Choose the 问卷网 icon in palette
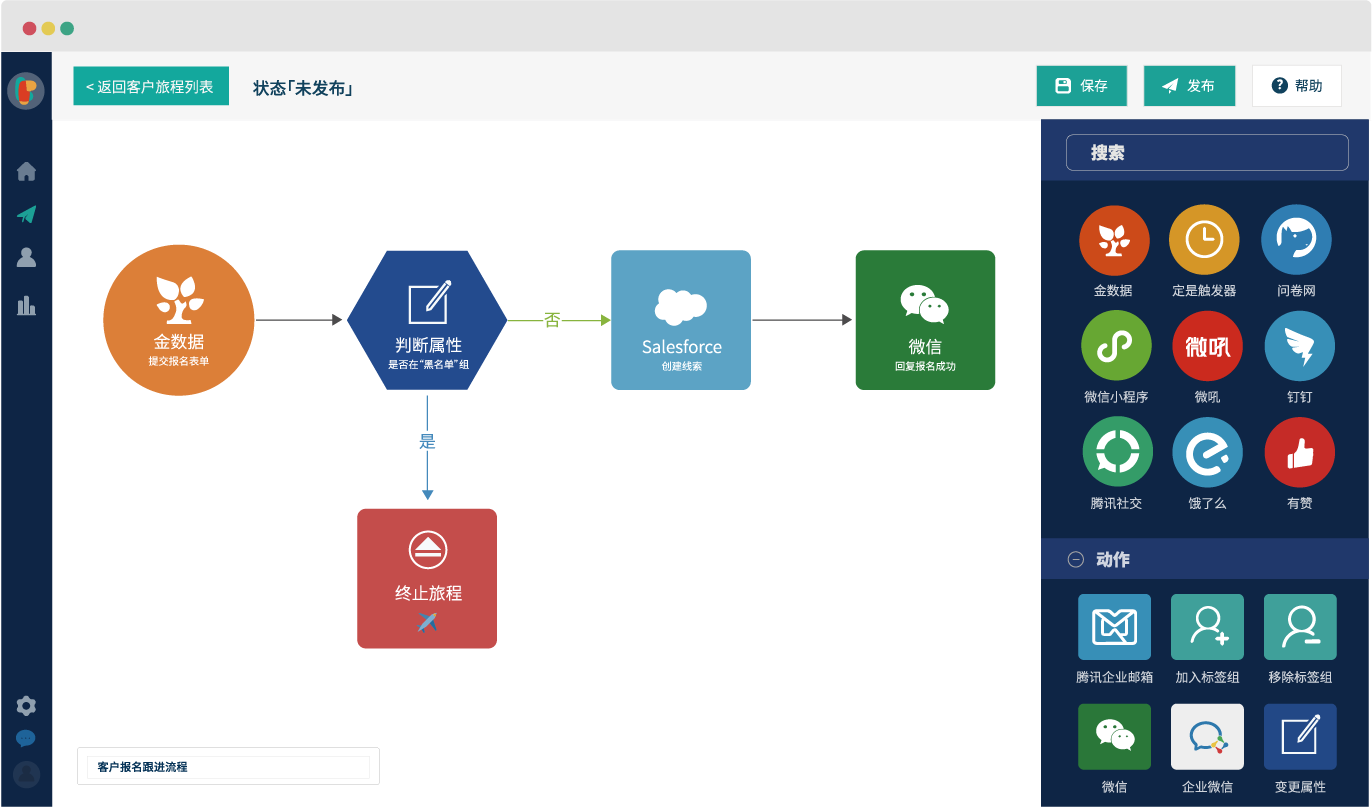 [1296, 241]
